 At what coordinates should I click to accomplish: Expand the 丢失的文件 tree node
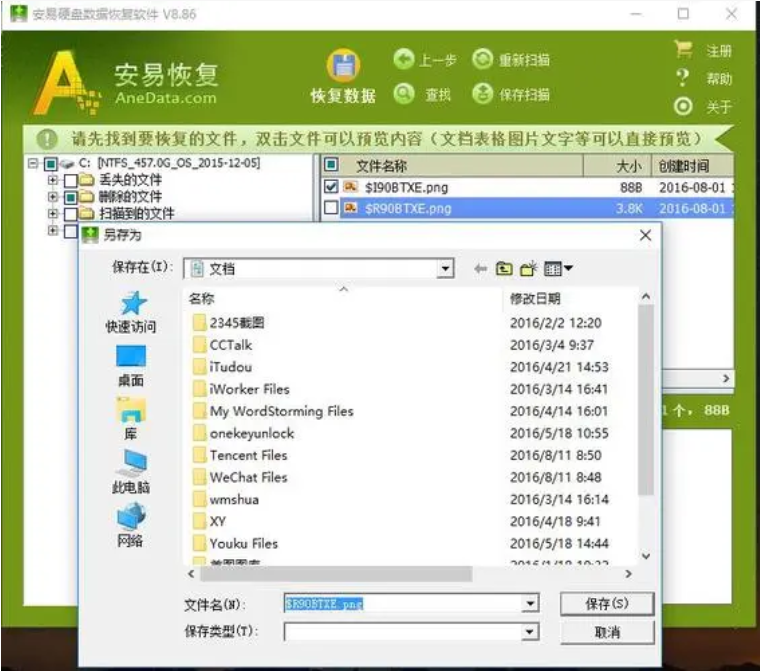tap(52, 180)
